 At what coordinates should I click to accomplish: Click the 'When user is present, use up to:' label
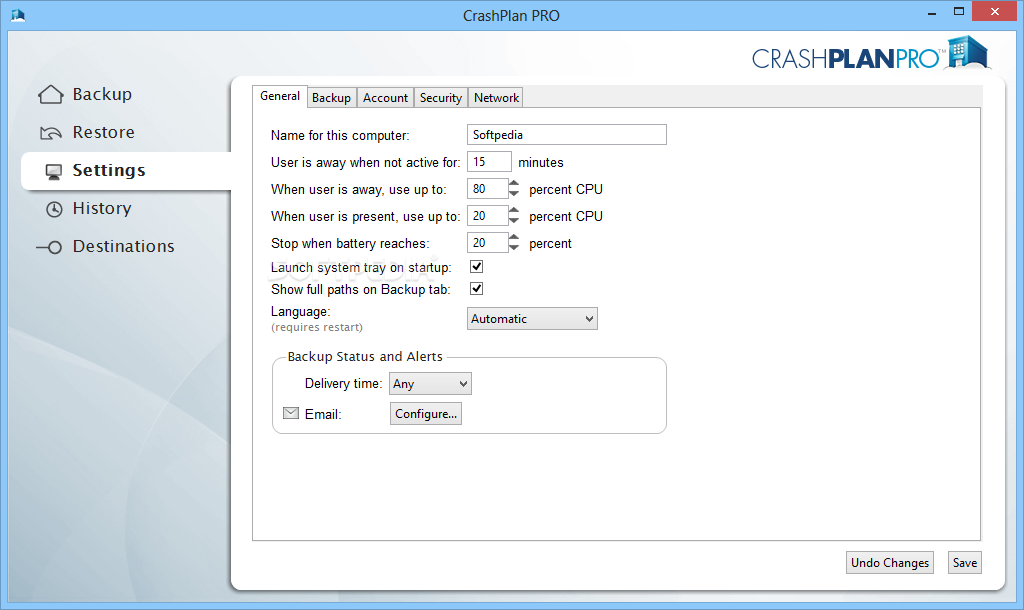[366, 216]
